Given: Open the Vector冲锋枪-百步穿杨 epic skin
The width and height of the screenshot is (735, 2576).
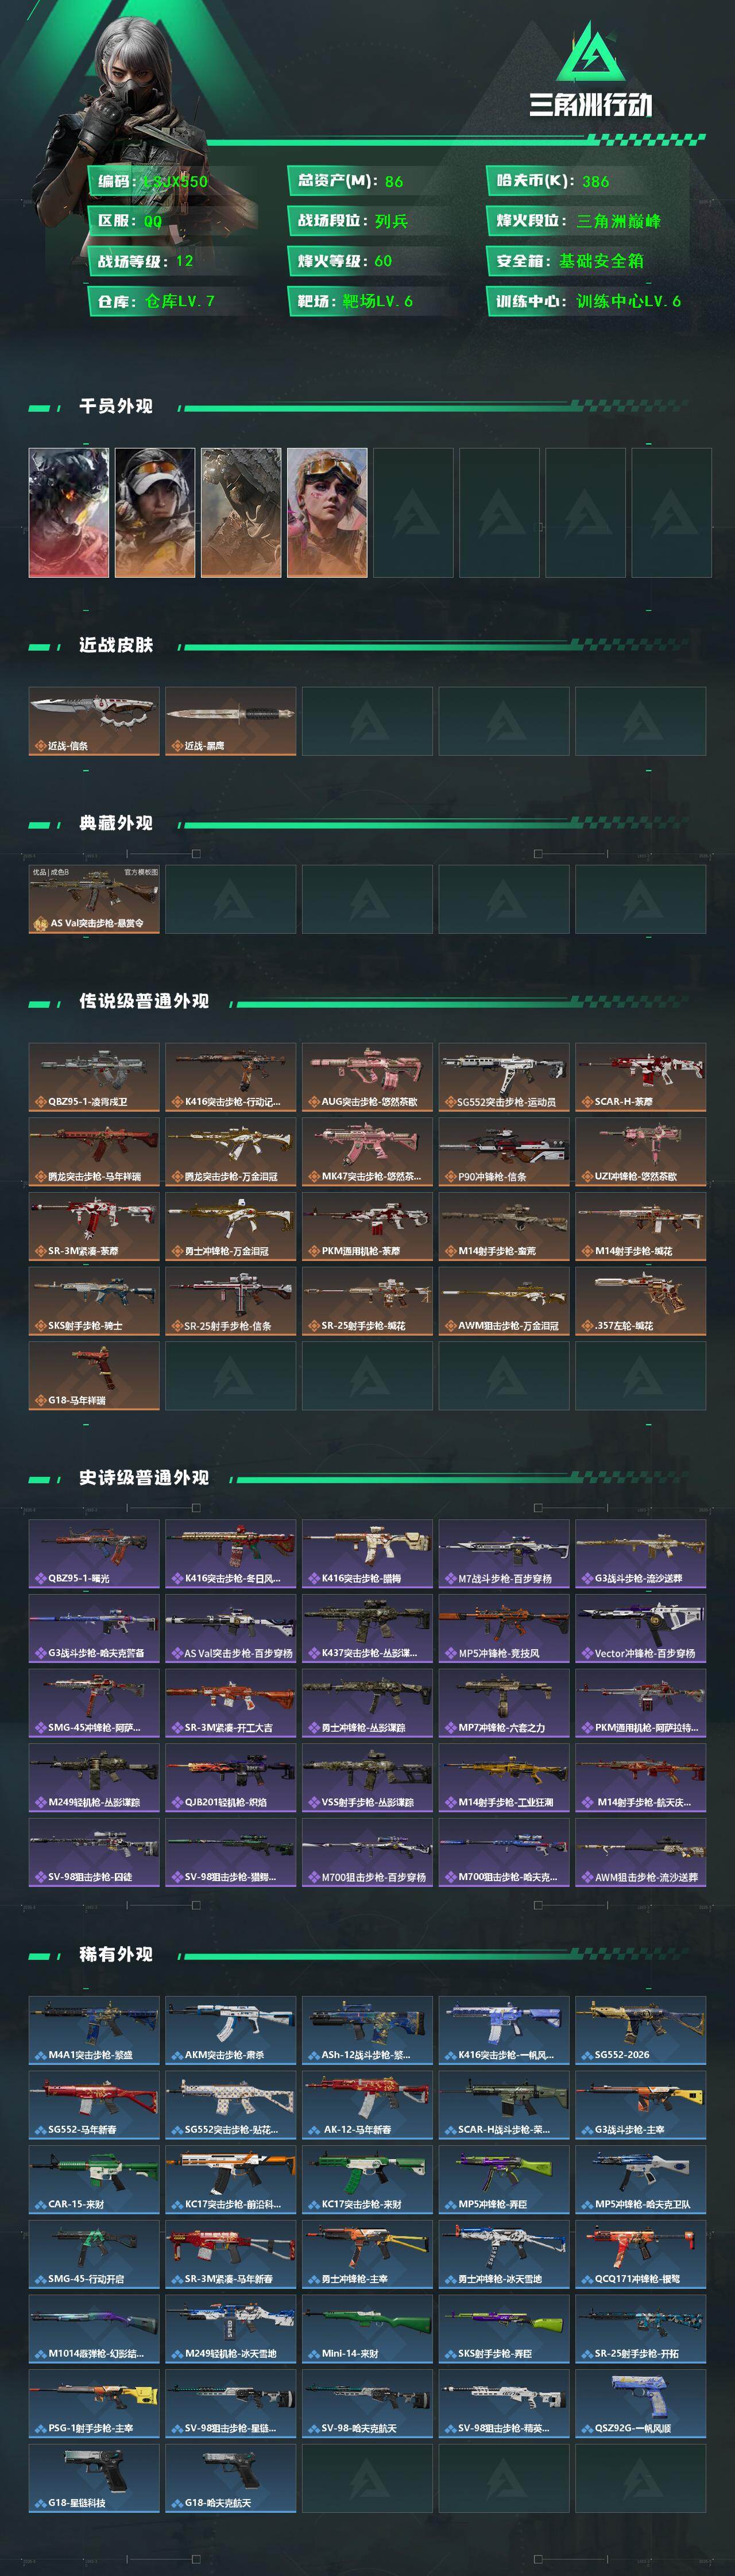Looking at the screenshot, I should click(640, 1629).
